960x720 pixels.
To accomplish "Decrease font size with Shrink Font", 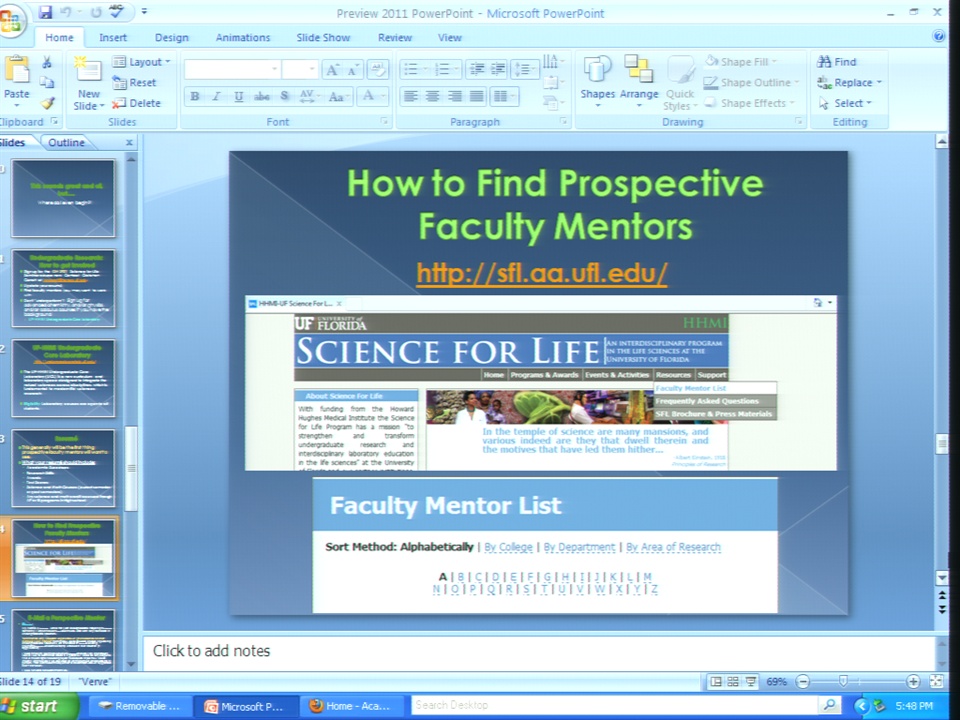I will point(353,70).
